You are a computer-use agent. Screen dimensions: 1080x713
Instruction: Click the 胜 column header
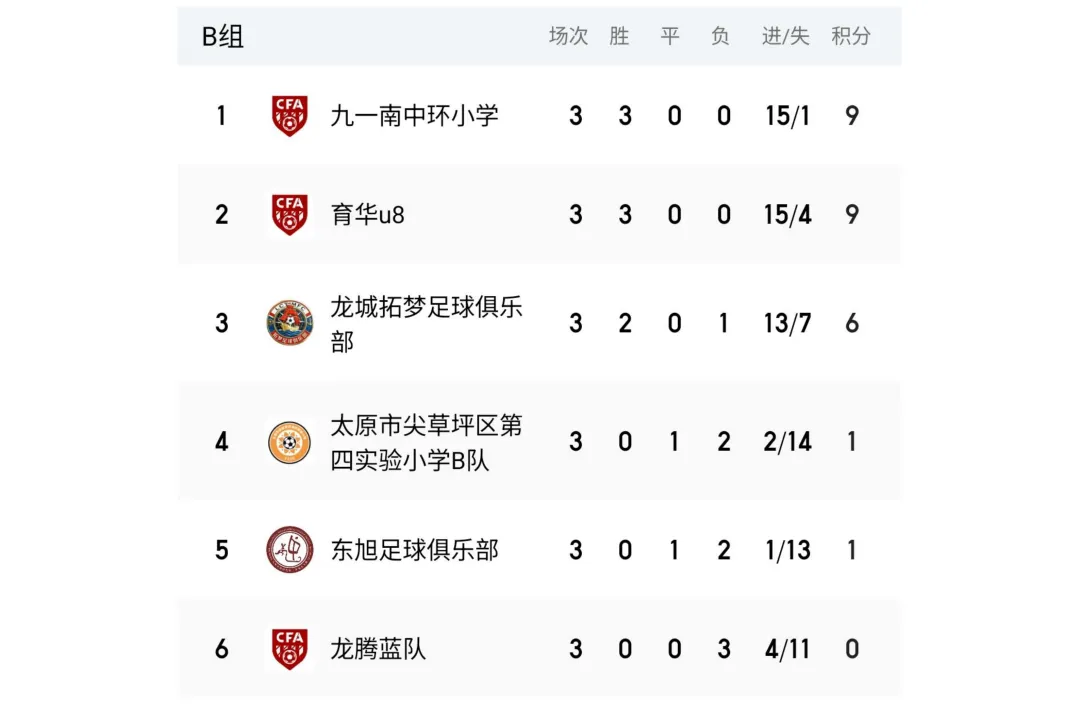point(619,36)
